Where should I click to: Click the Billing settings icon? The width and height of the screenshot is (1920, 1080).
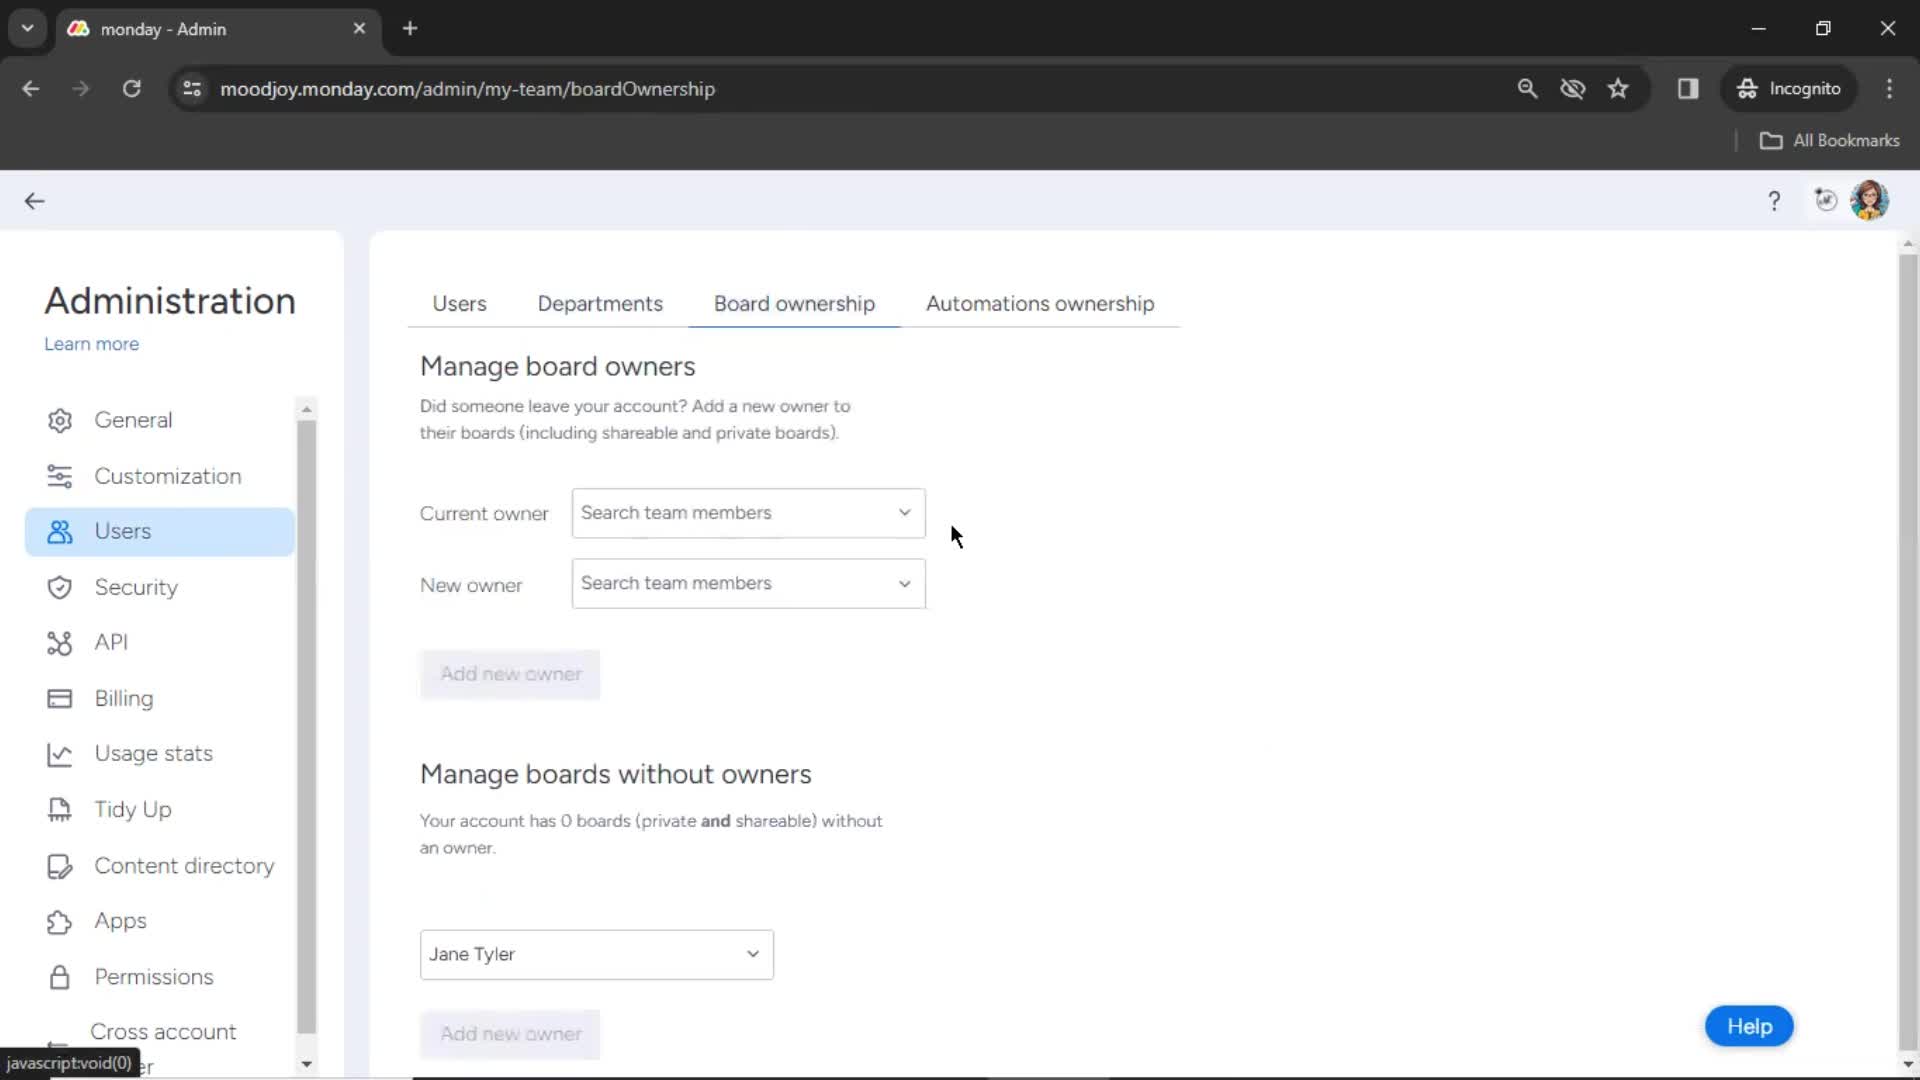[x=59, y=696]
